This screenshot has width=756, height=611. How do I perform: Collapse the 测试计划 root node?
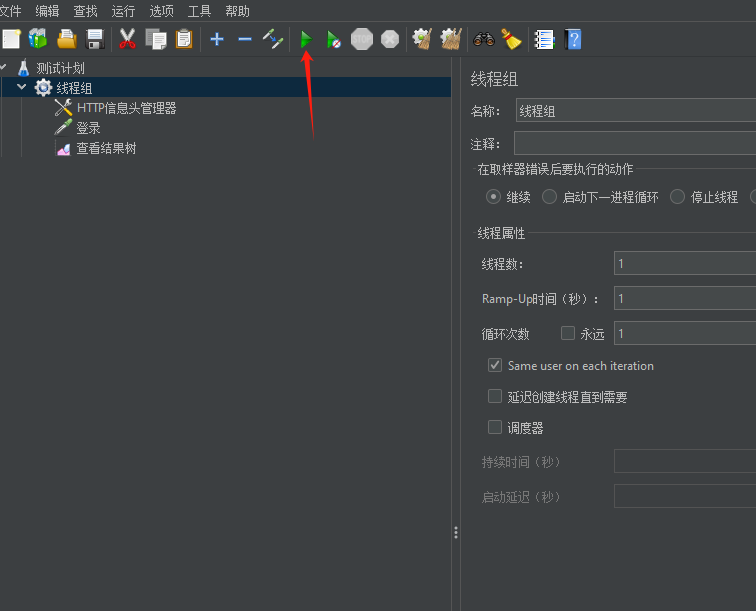(x=2, y=67)
